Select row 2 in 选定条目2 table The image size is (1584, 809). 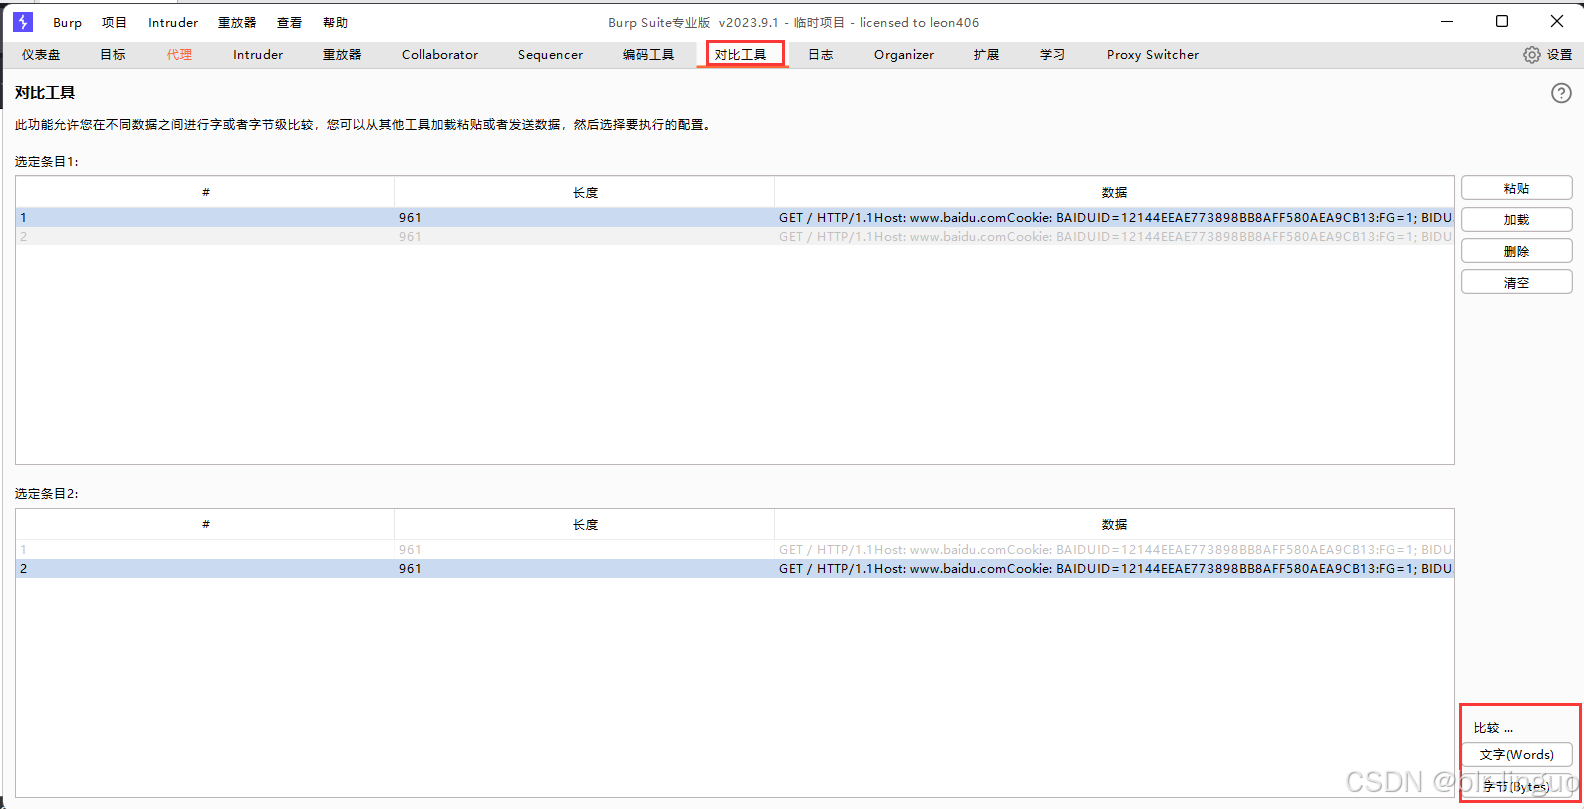[735, 568]
